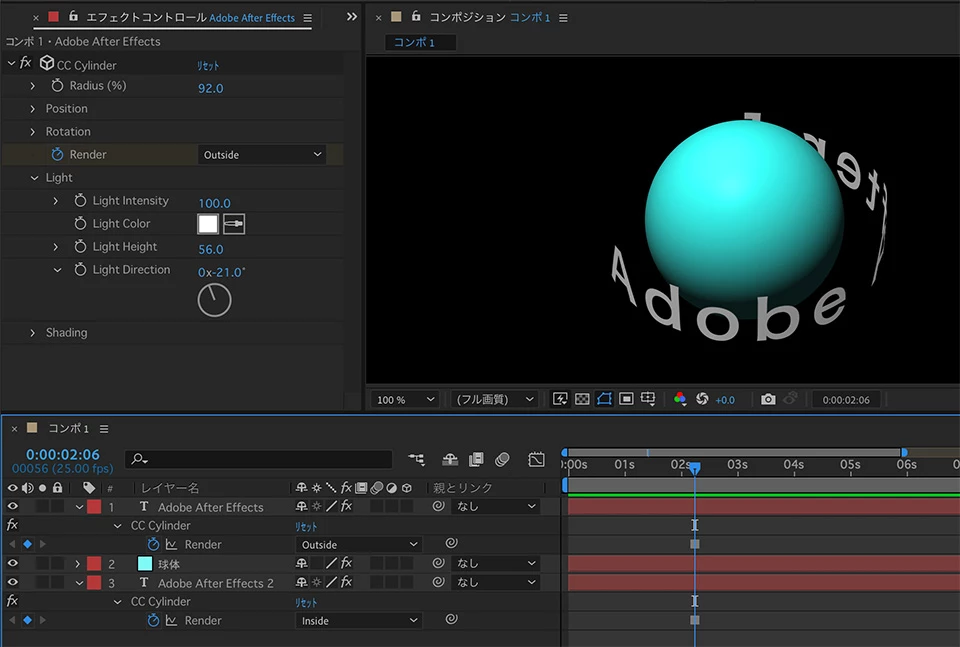This screenshot has width=960, height=647.
Task: Click the Light Direction angle dial
Action: (214, 300)
